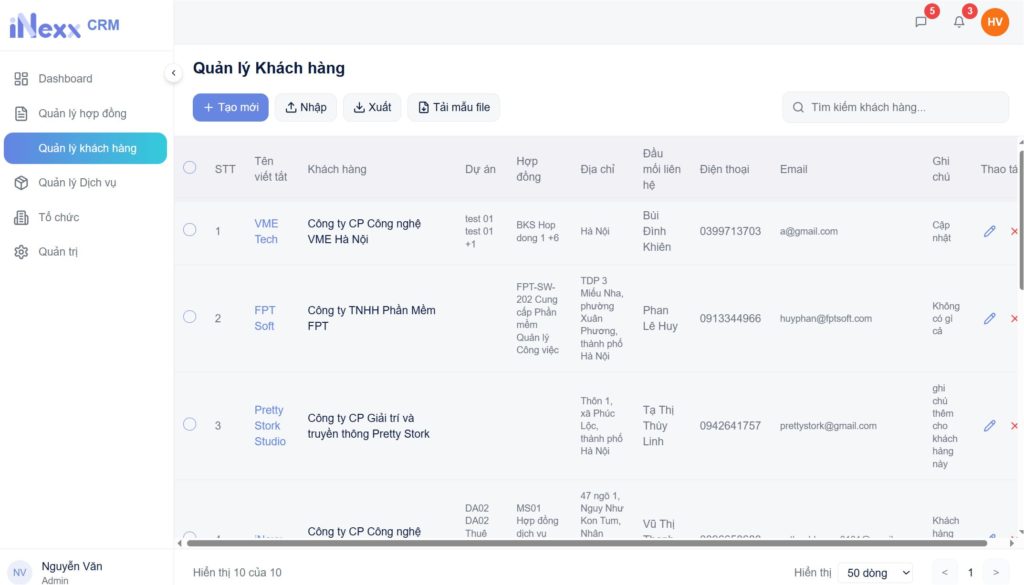Select the Quản lý khách hàng menu item
Image resolution: width=1024 pixels, height=585 pixels.
[85, 147]
